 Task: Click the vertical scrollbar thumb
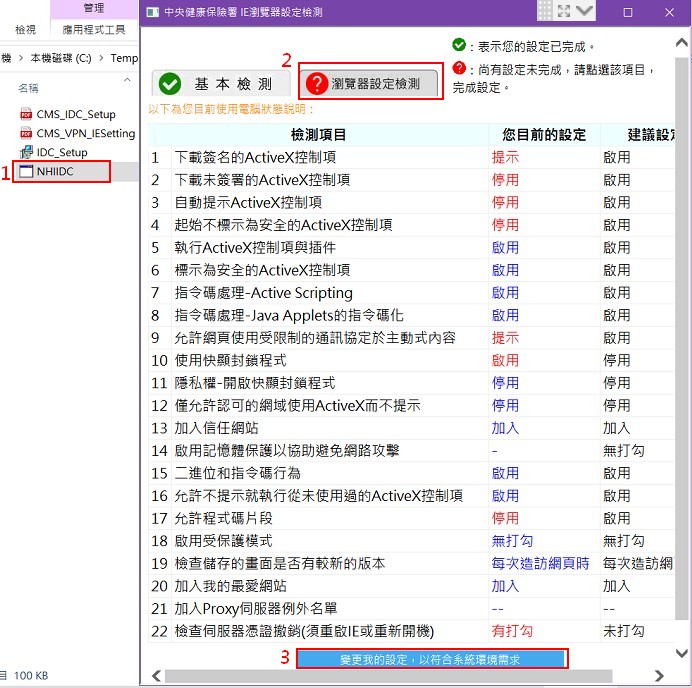681,338
